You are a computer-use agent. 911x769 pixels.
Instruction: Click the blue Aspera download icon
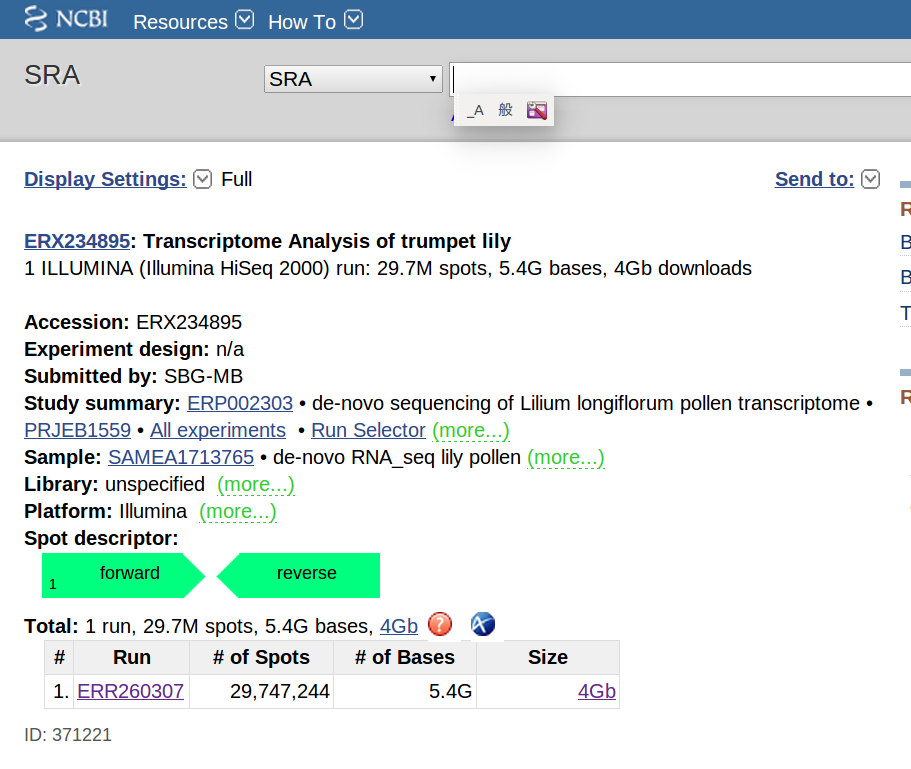tap(483, 624)
